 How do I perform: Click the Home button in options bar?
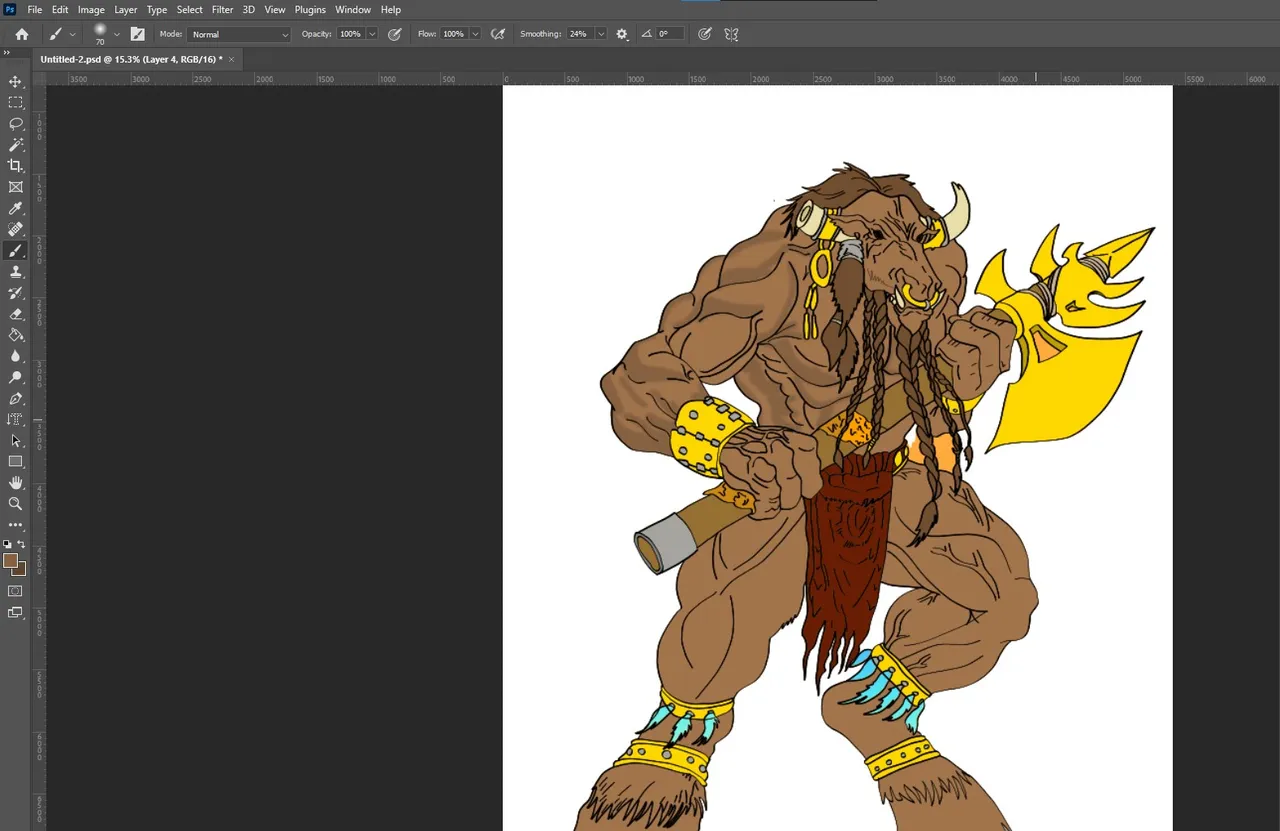[x=22, y=34]
